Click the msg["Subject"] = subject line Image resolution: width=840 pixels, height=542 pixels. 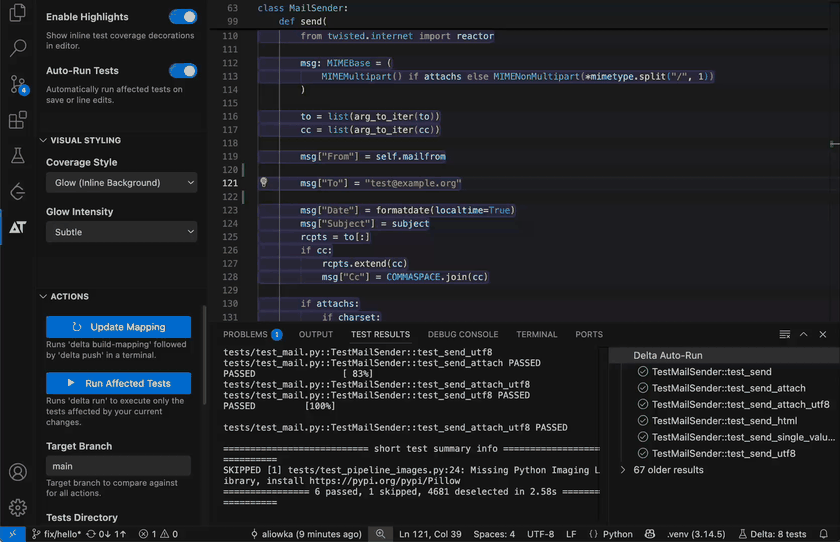tap(364, 223)
